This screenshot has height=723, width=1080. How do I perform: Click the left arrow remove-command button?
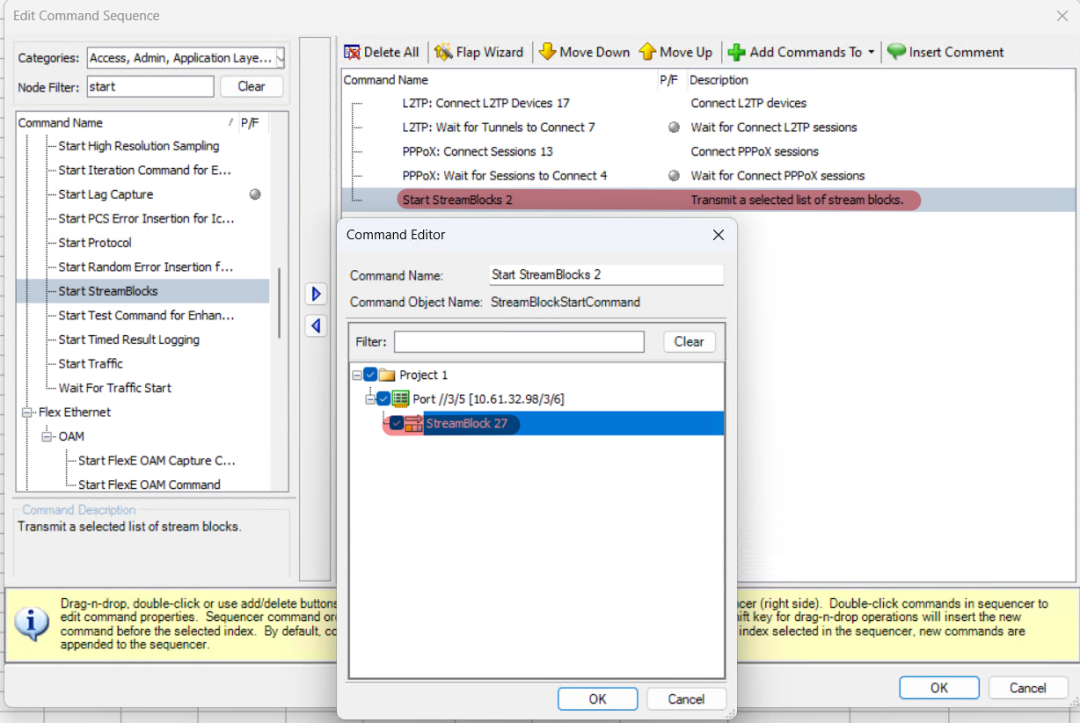click(316, 326)
